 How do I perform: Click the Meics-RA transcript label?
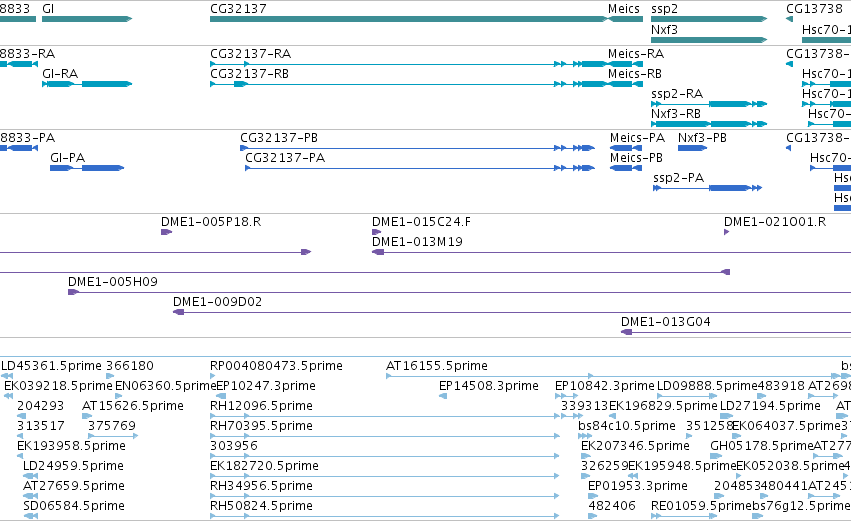point(636,54)
